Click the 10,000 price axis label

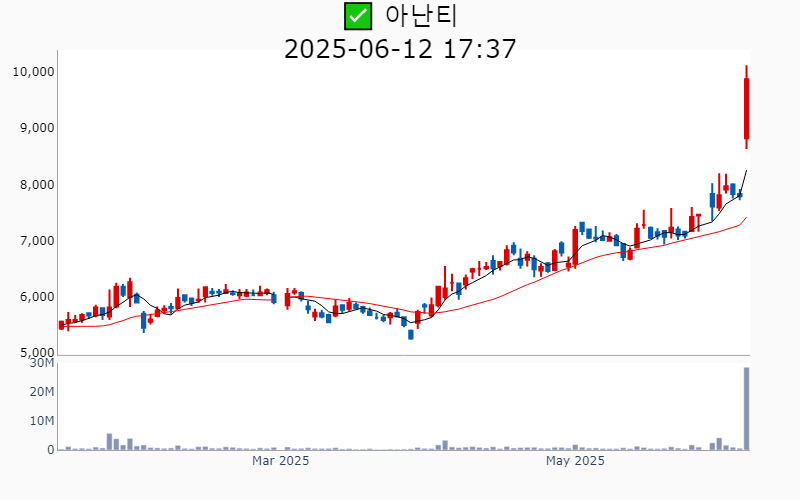[33, 72]
